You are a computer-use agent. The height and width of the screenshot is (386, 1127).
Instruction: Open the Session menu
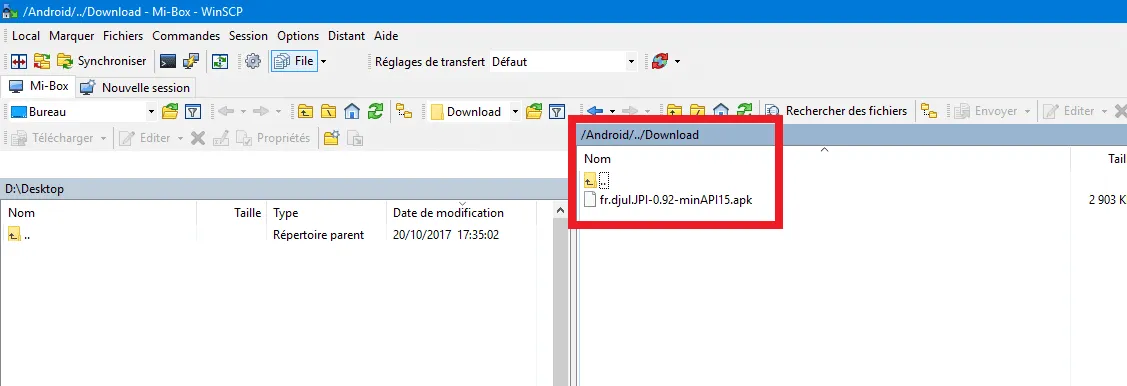[x=248, y=36]
